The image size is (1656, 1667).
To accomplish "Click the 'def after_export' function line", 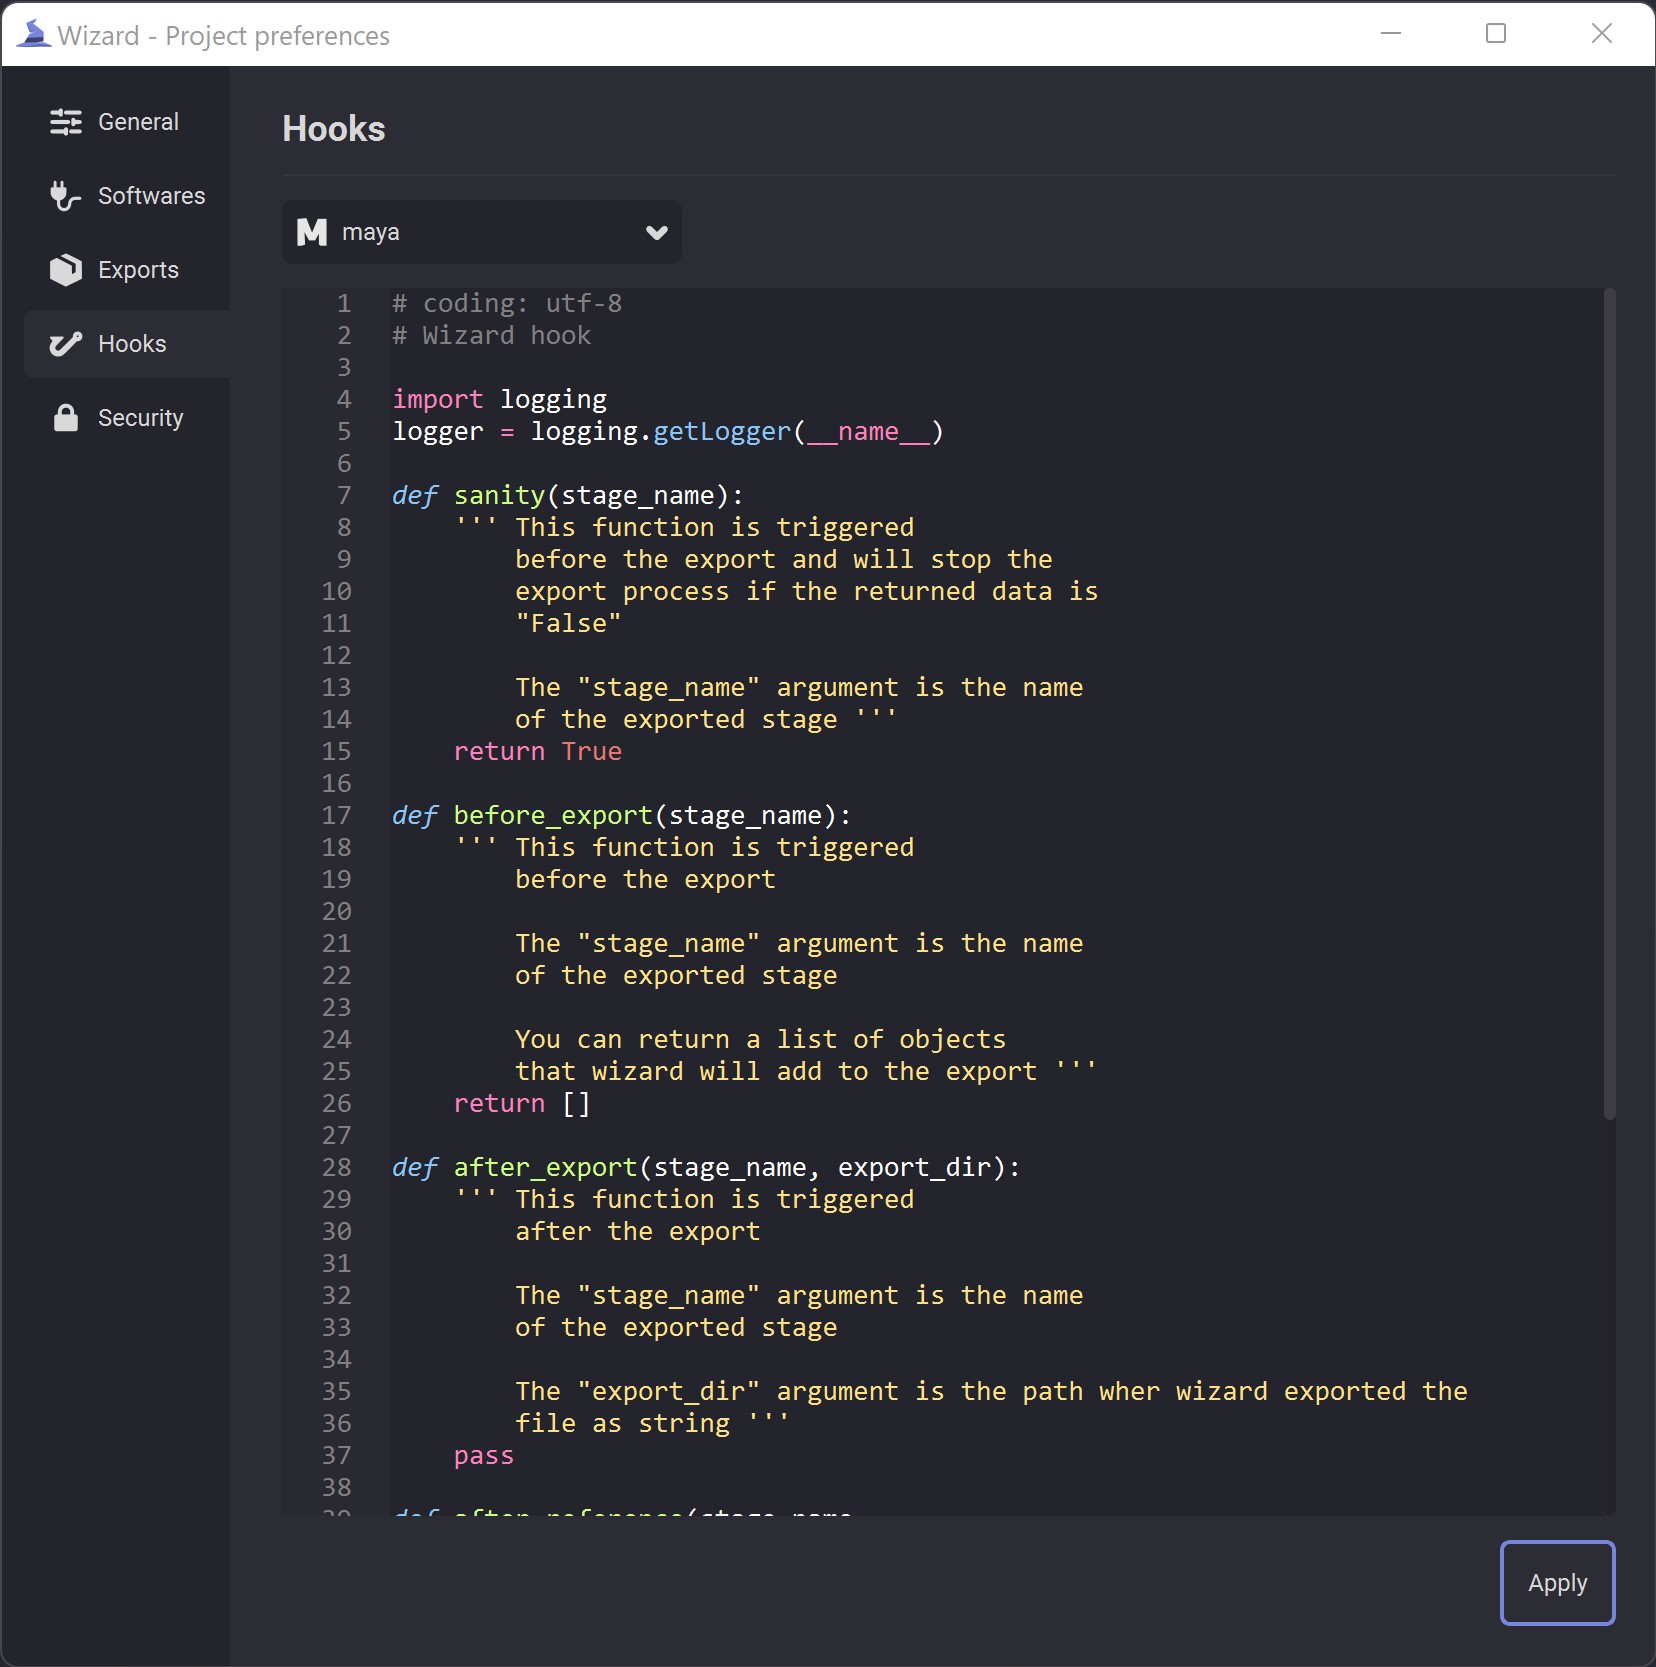I will pos(706,1167).
